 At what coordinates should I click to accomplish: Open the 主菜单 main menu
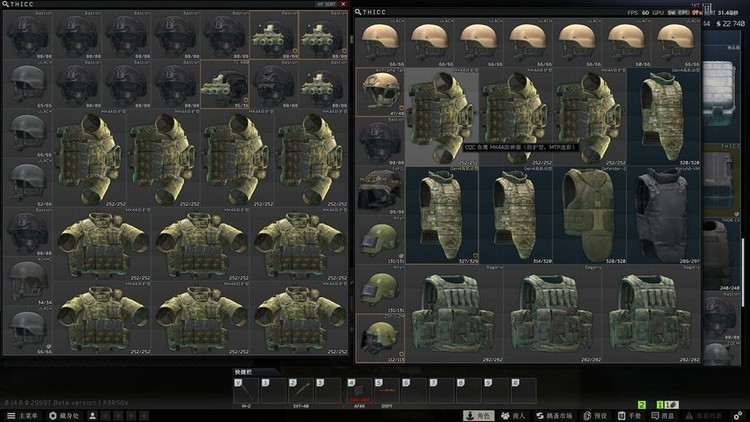click(22, 416)
